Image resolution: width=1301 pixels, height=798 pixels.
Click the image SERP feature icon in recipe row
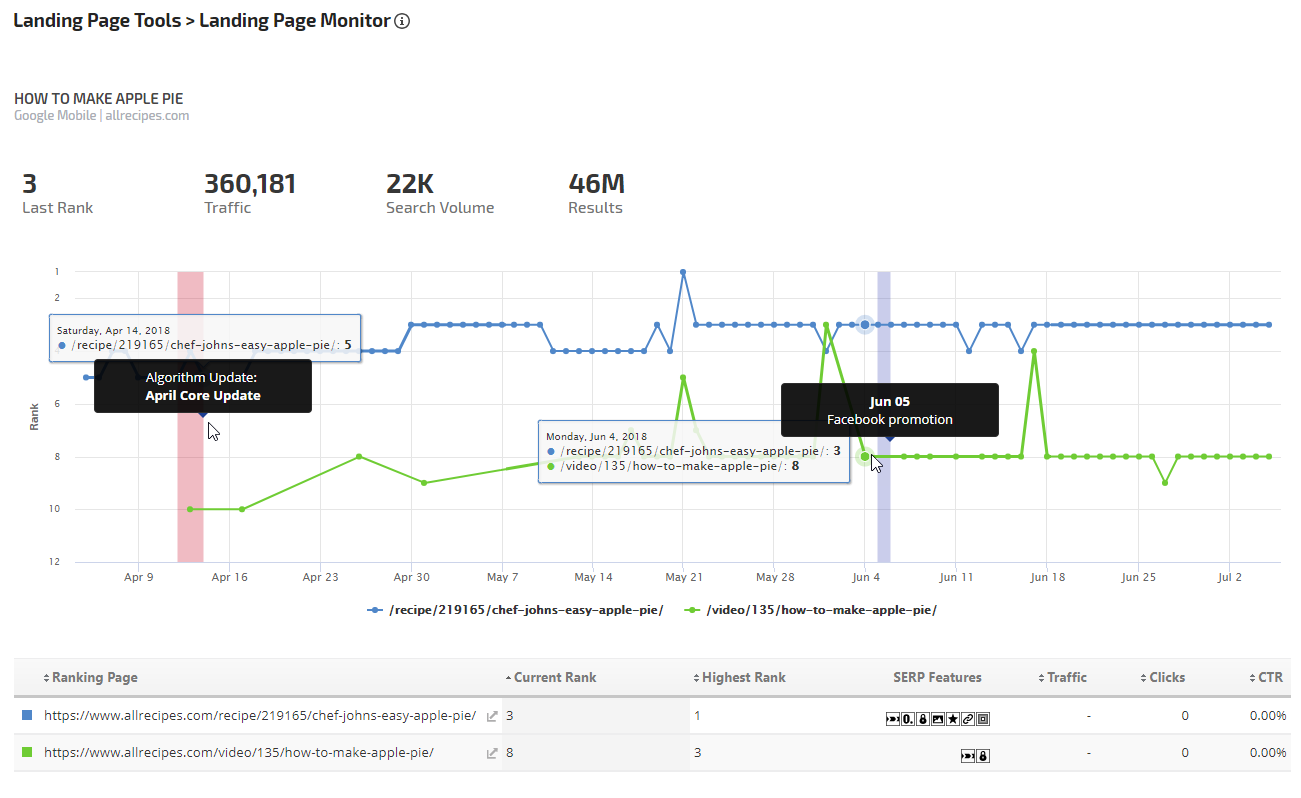(x=938, y=719)
